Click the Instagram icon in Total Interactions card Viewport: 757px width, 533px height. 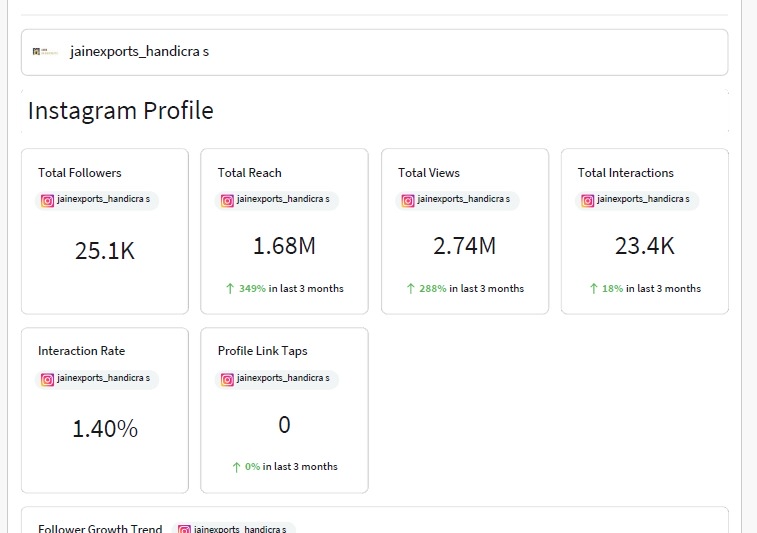(587, 200)
